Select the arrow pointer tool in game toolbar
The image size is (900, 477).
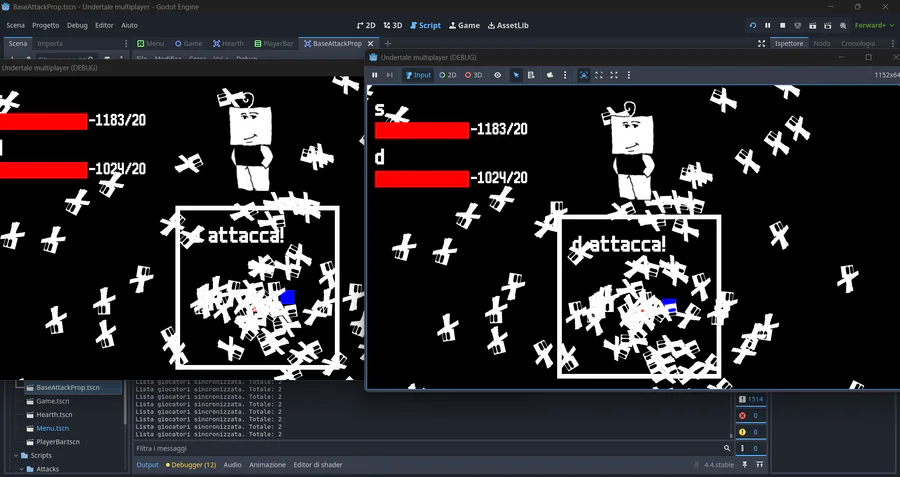point(516,75)
